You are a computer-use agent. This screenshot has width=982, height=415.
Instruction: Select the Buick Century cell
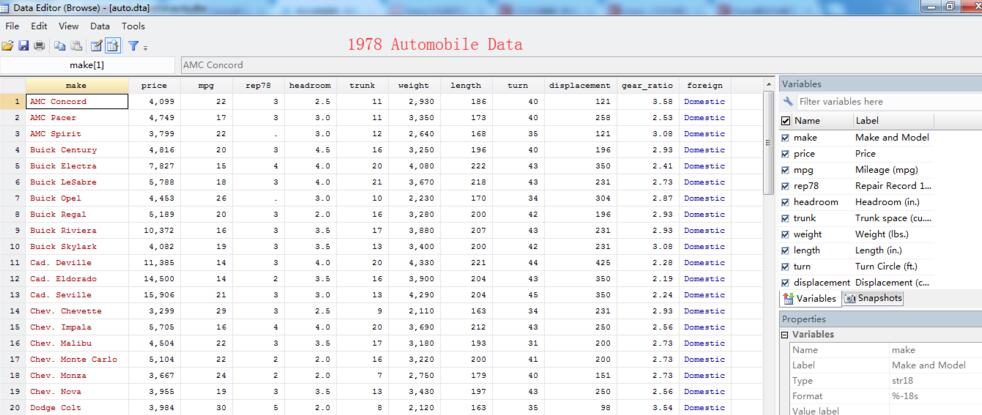77,150
